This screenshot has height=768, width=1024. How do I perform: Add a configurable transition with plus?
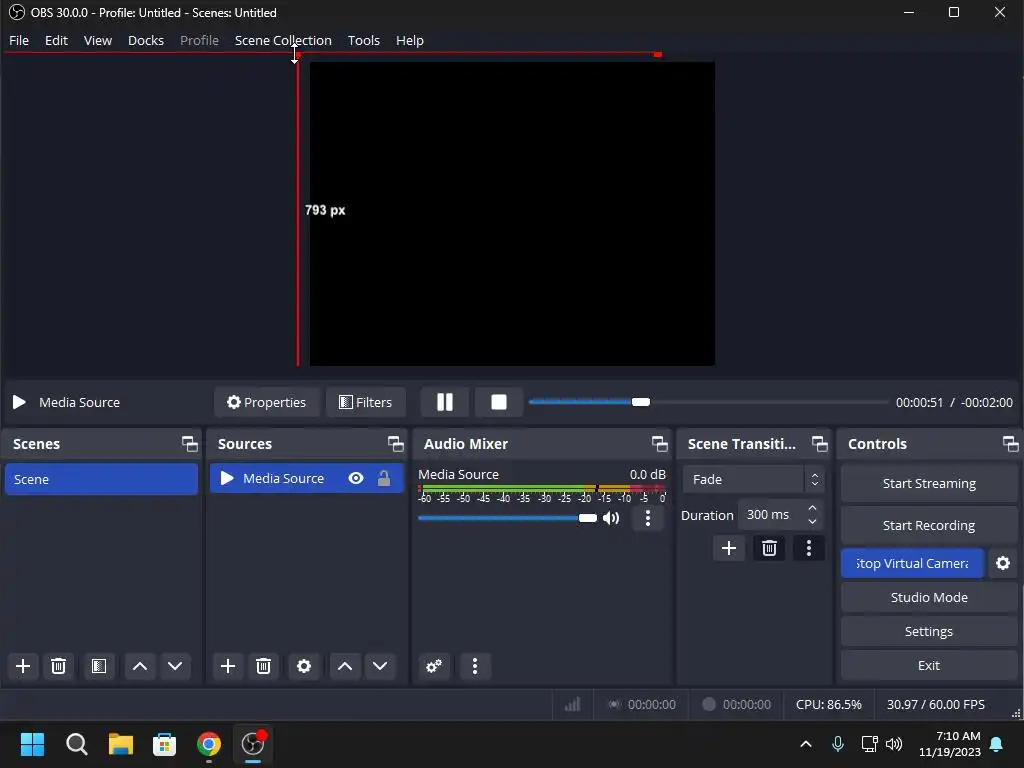click(x=729, y=549)
